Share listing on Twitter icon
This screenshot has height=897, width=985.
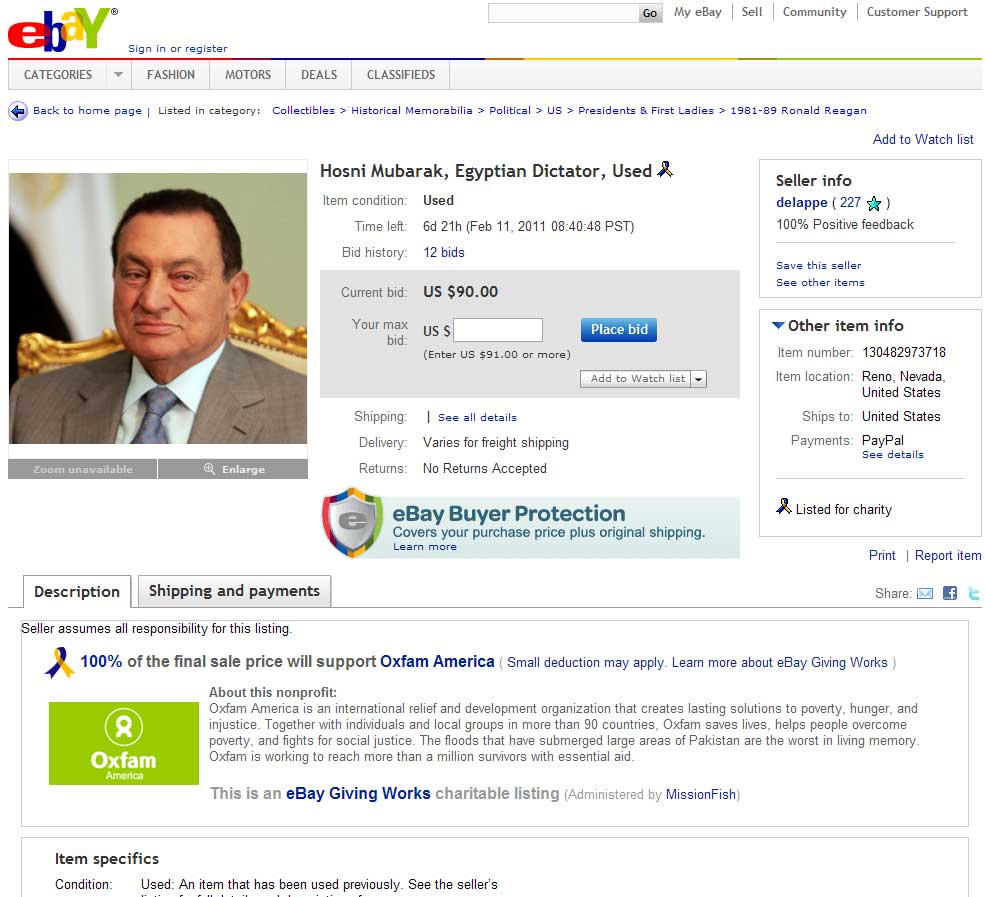click(x=974, y=593)
